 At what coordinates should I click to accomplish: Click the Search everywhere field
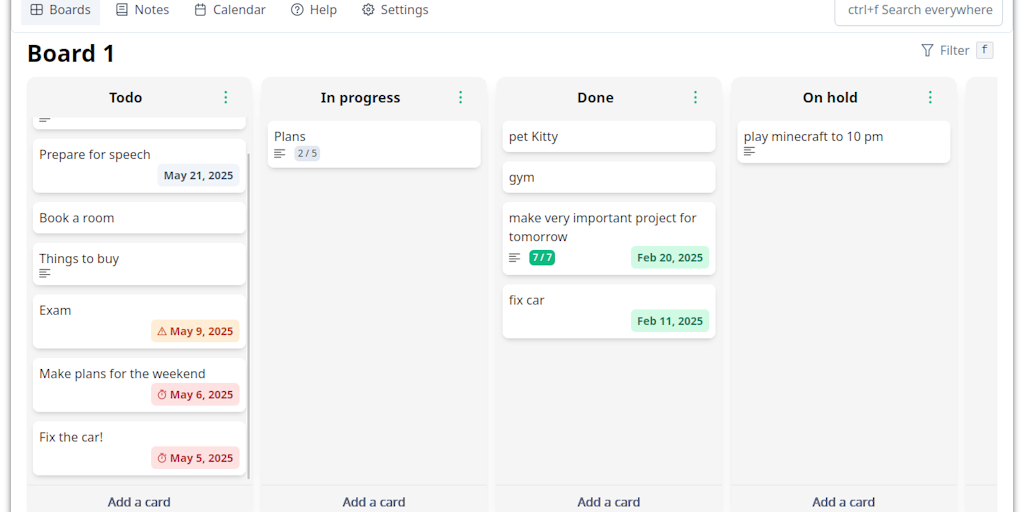(919, 10)
